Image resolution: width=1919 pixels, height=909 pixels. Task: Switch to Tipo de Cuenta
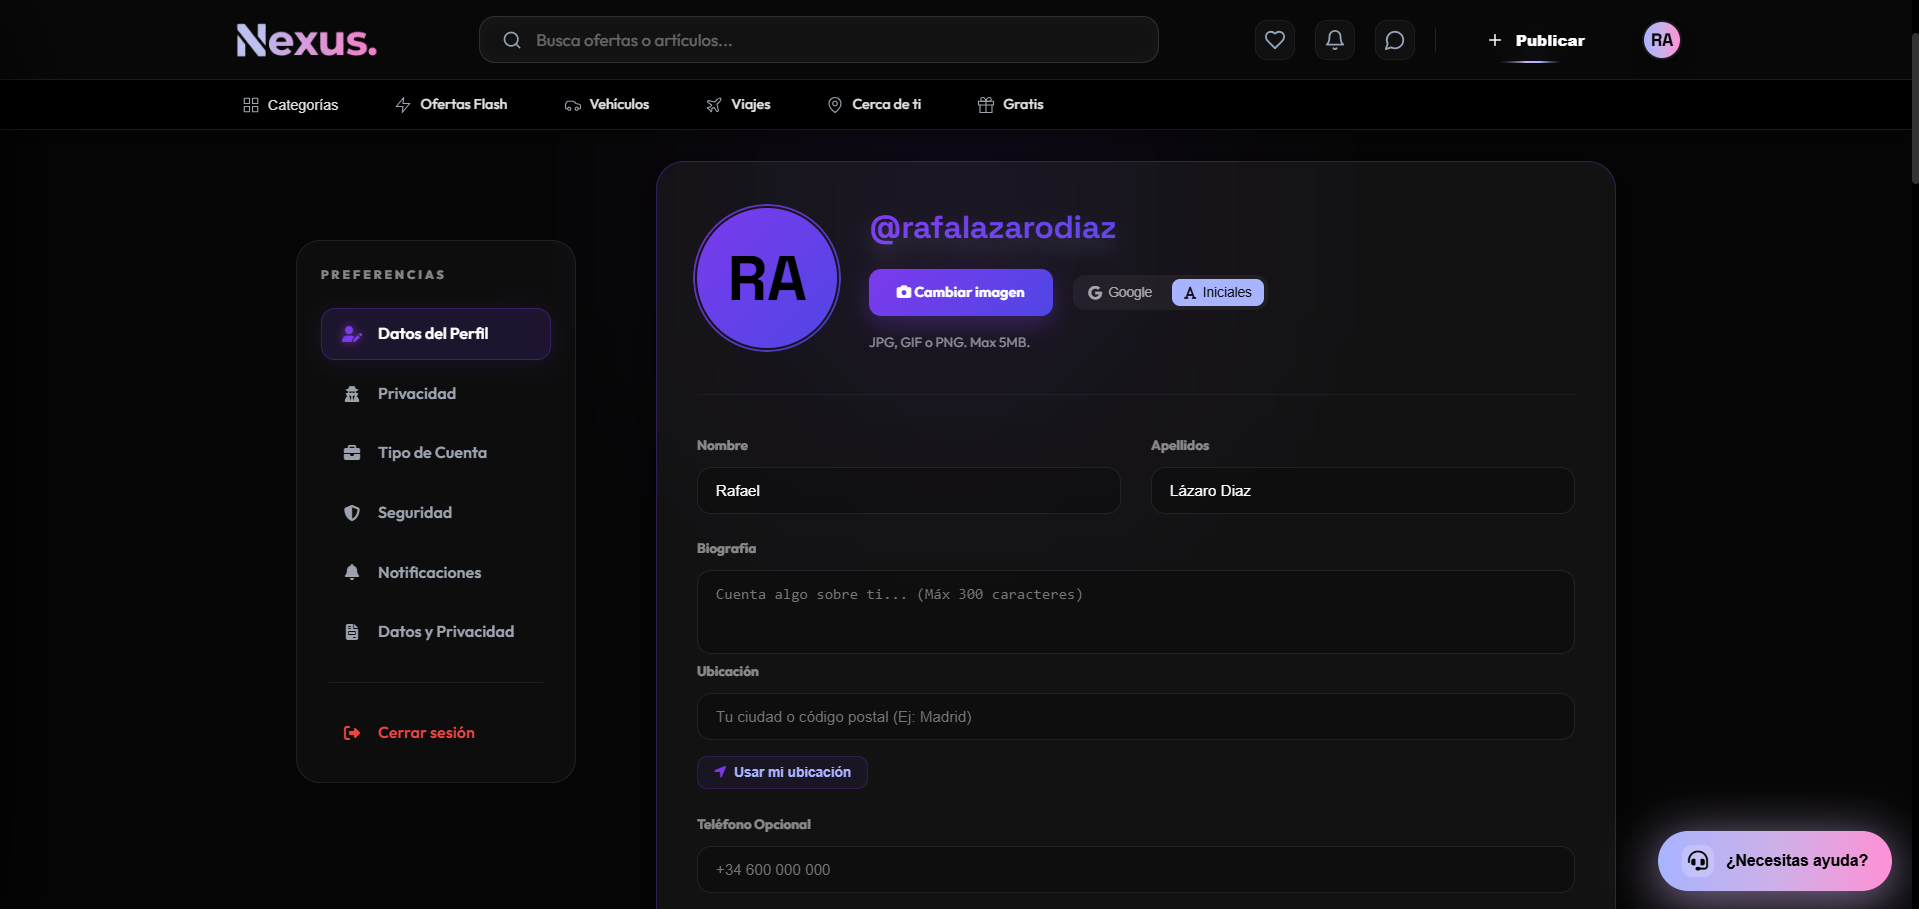436,453
